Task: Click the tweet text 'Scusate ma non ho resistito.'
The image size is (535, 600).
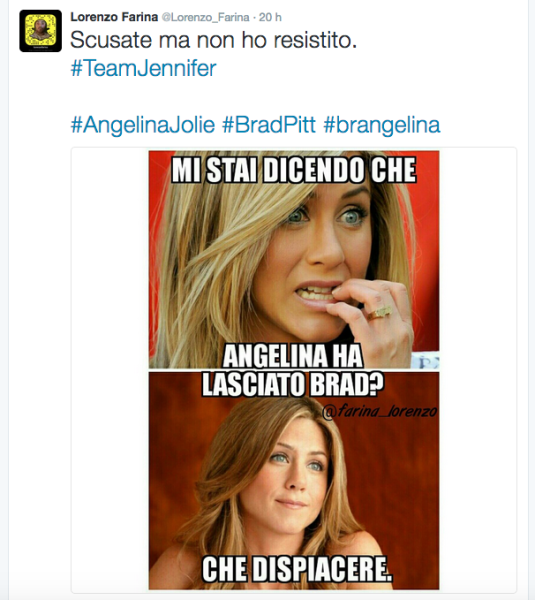Action: click(214, 40)
